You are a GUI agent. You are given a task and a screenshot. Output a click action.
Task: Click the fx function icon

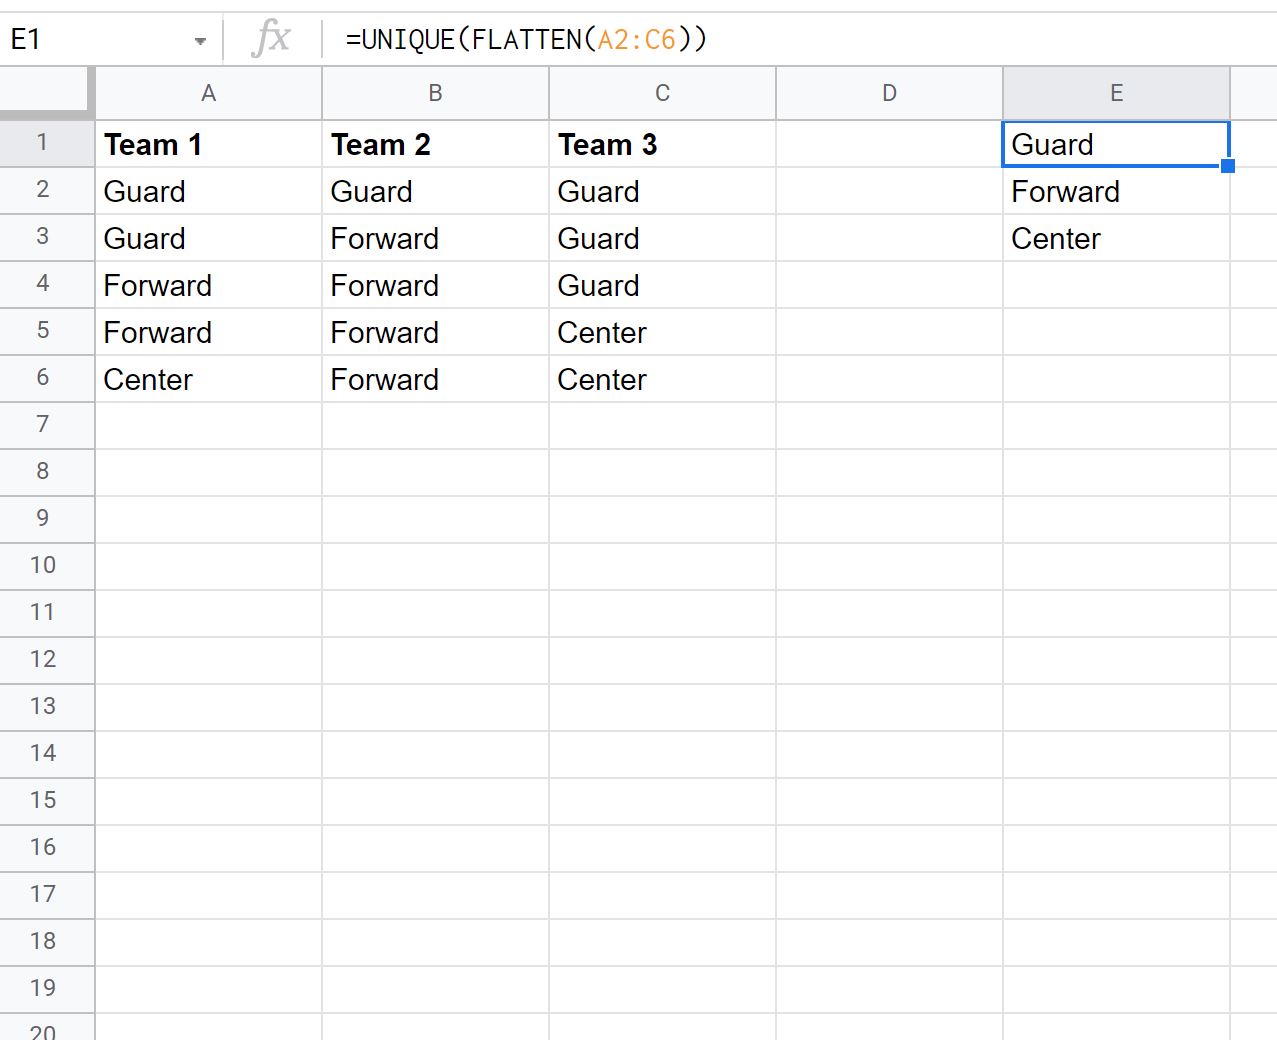(x=271, y=40)
